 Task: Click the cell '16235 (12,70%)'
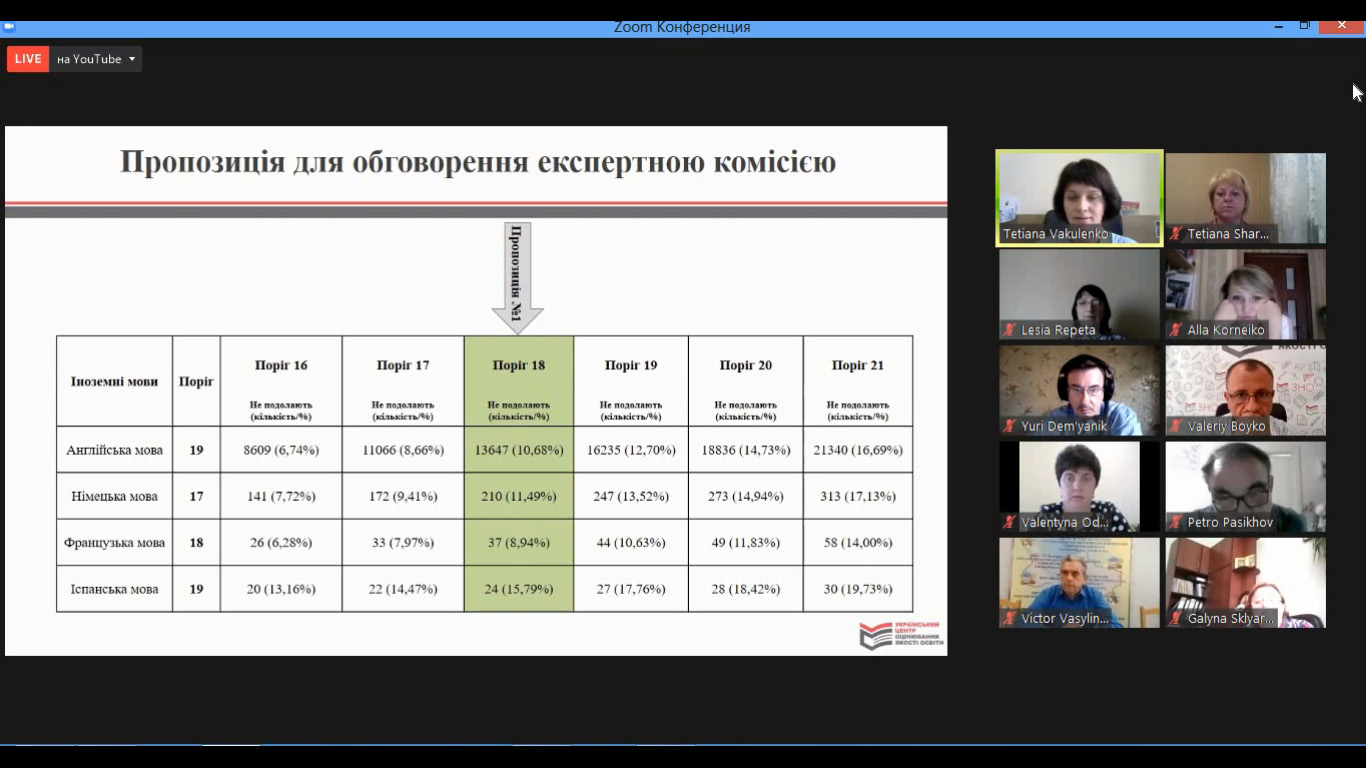pos(631,450)
